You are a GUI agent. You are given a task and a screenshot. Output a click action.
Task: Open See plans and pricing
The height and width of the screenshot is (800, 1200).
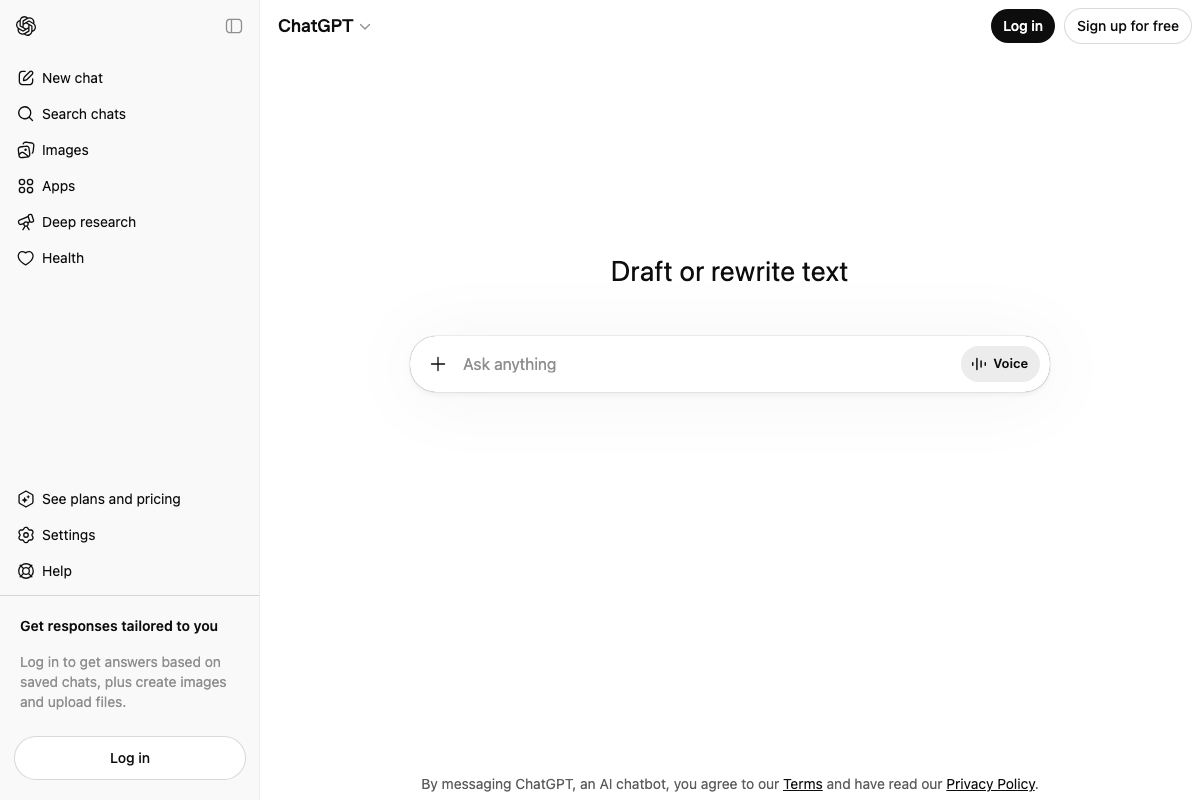point(130,499)
